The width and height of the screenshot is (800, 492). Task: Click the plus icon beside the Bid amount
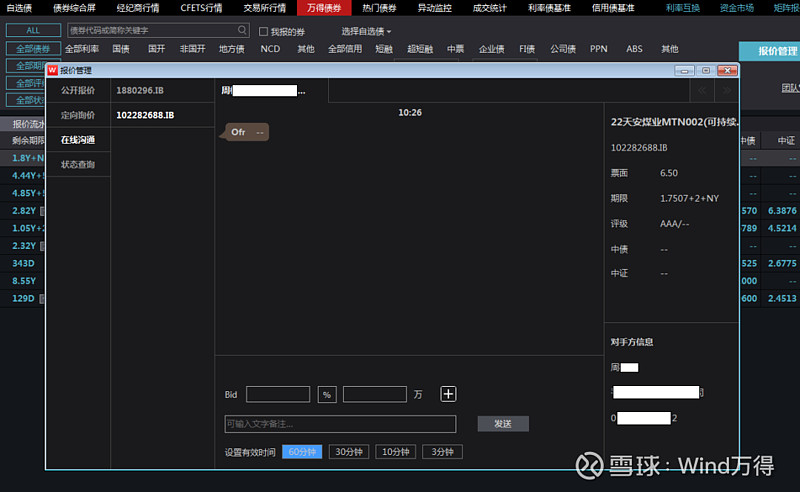pyautogui.click(x=449, y=395)
